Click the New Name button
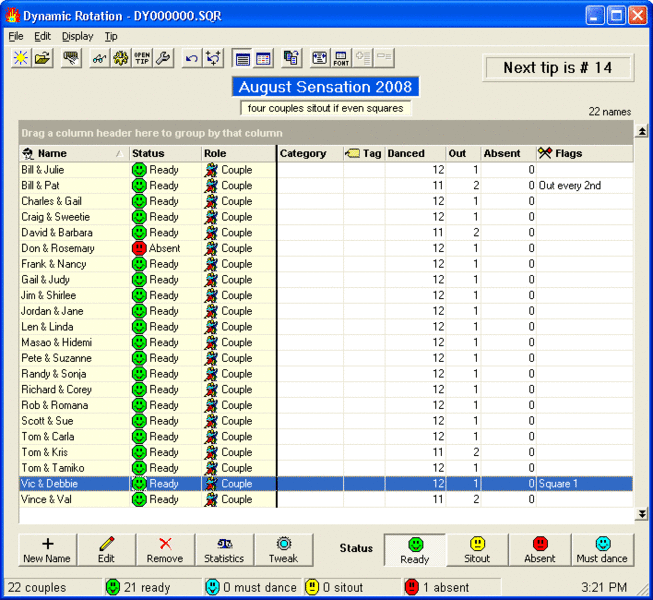Screen dimensions: 653x600 [x=47, y=550]
